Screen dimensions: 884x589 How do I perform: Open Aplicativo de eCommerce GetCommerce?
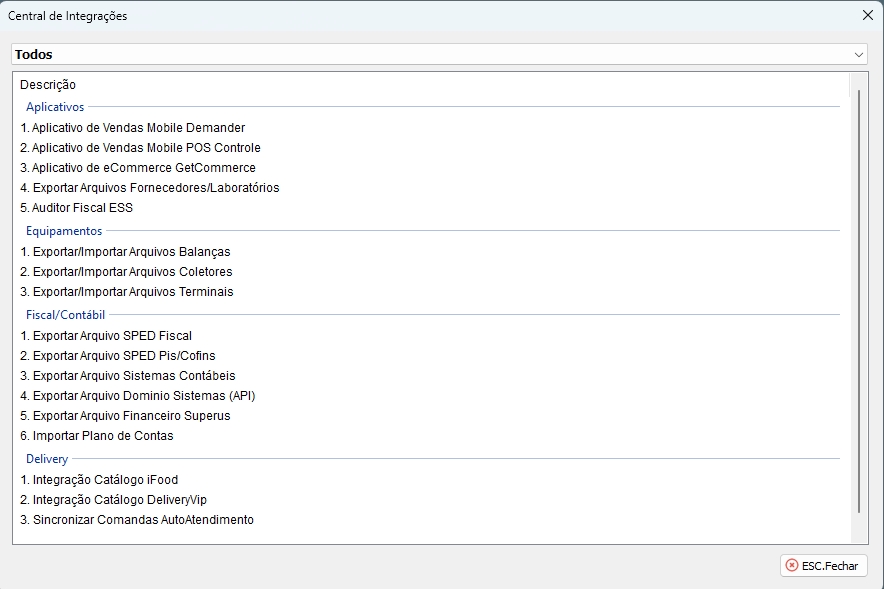[138, 168]
